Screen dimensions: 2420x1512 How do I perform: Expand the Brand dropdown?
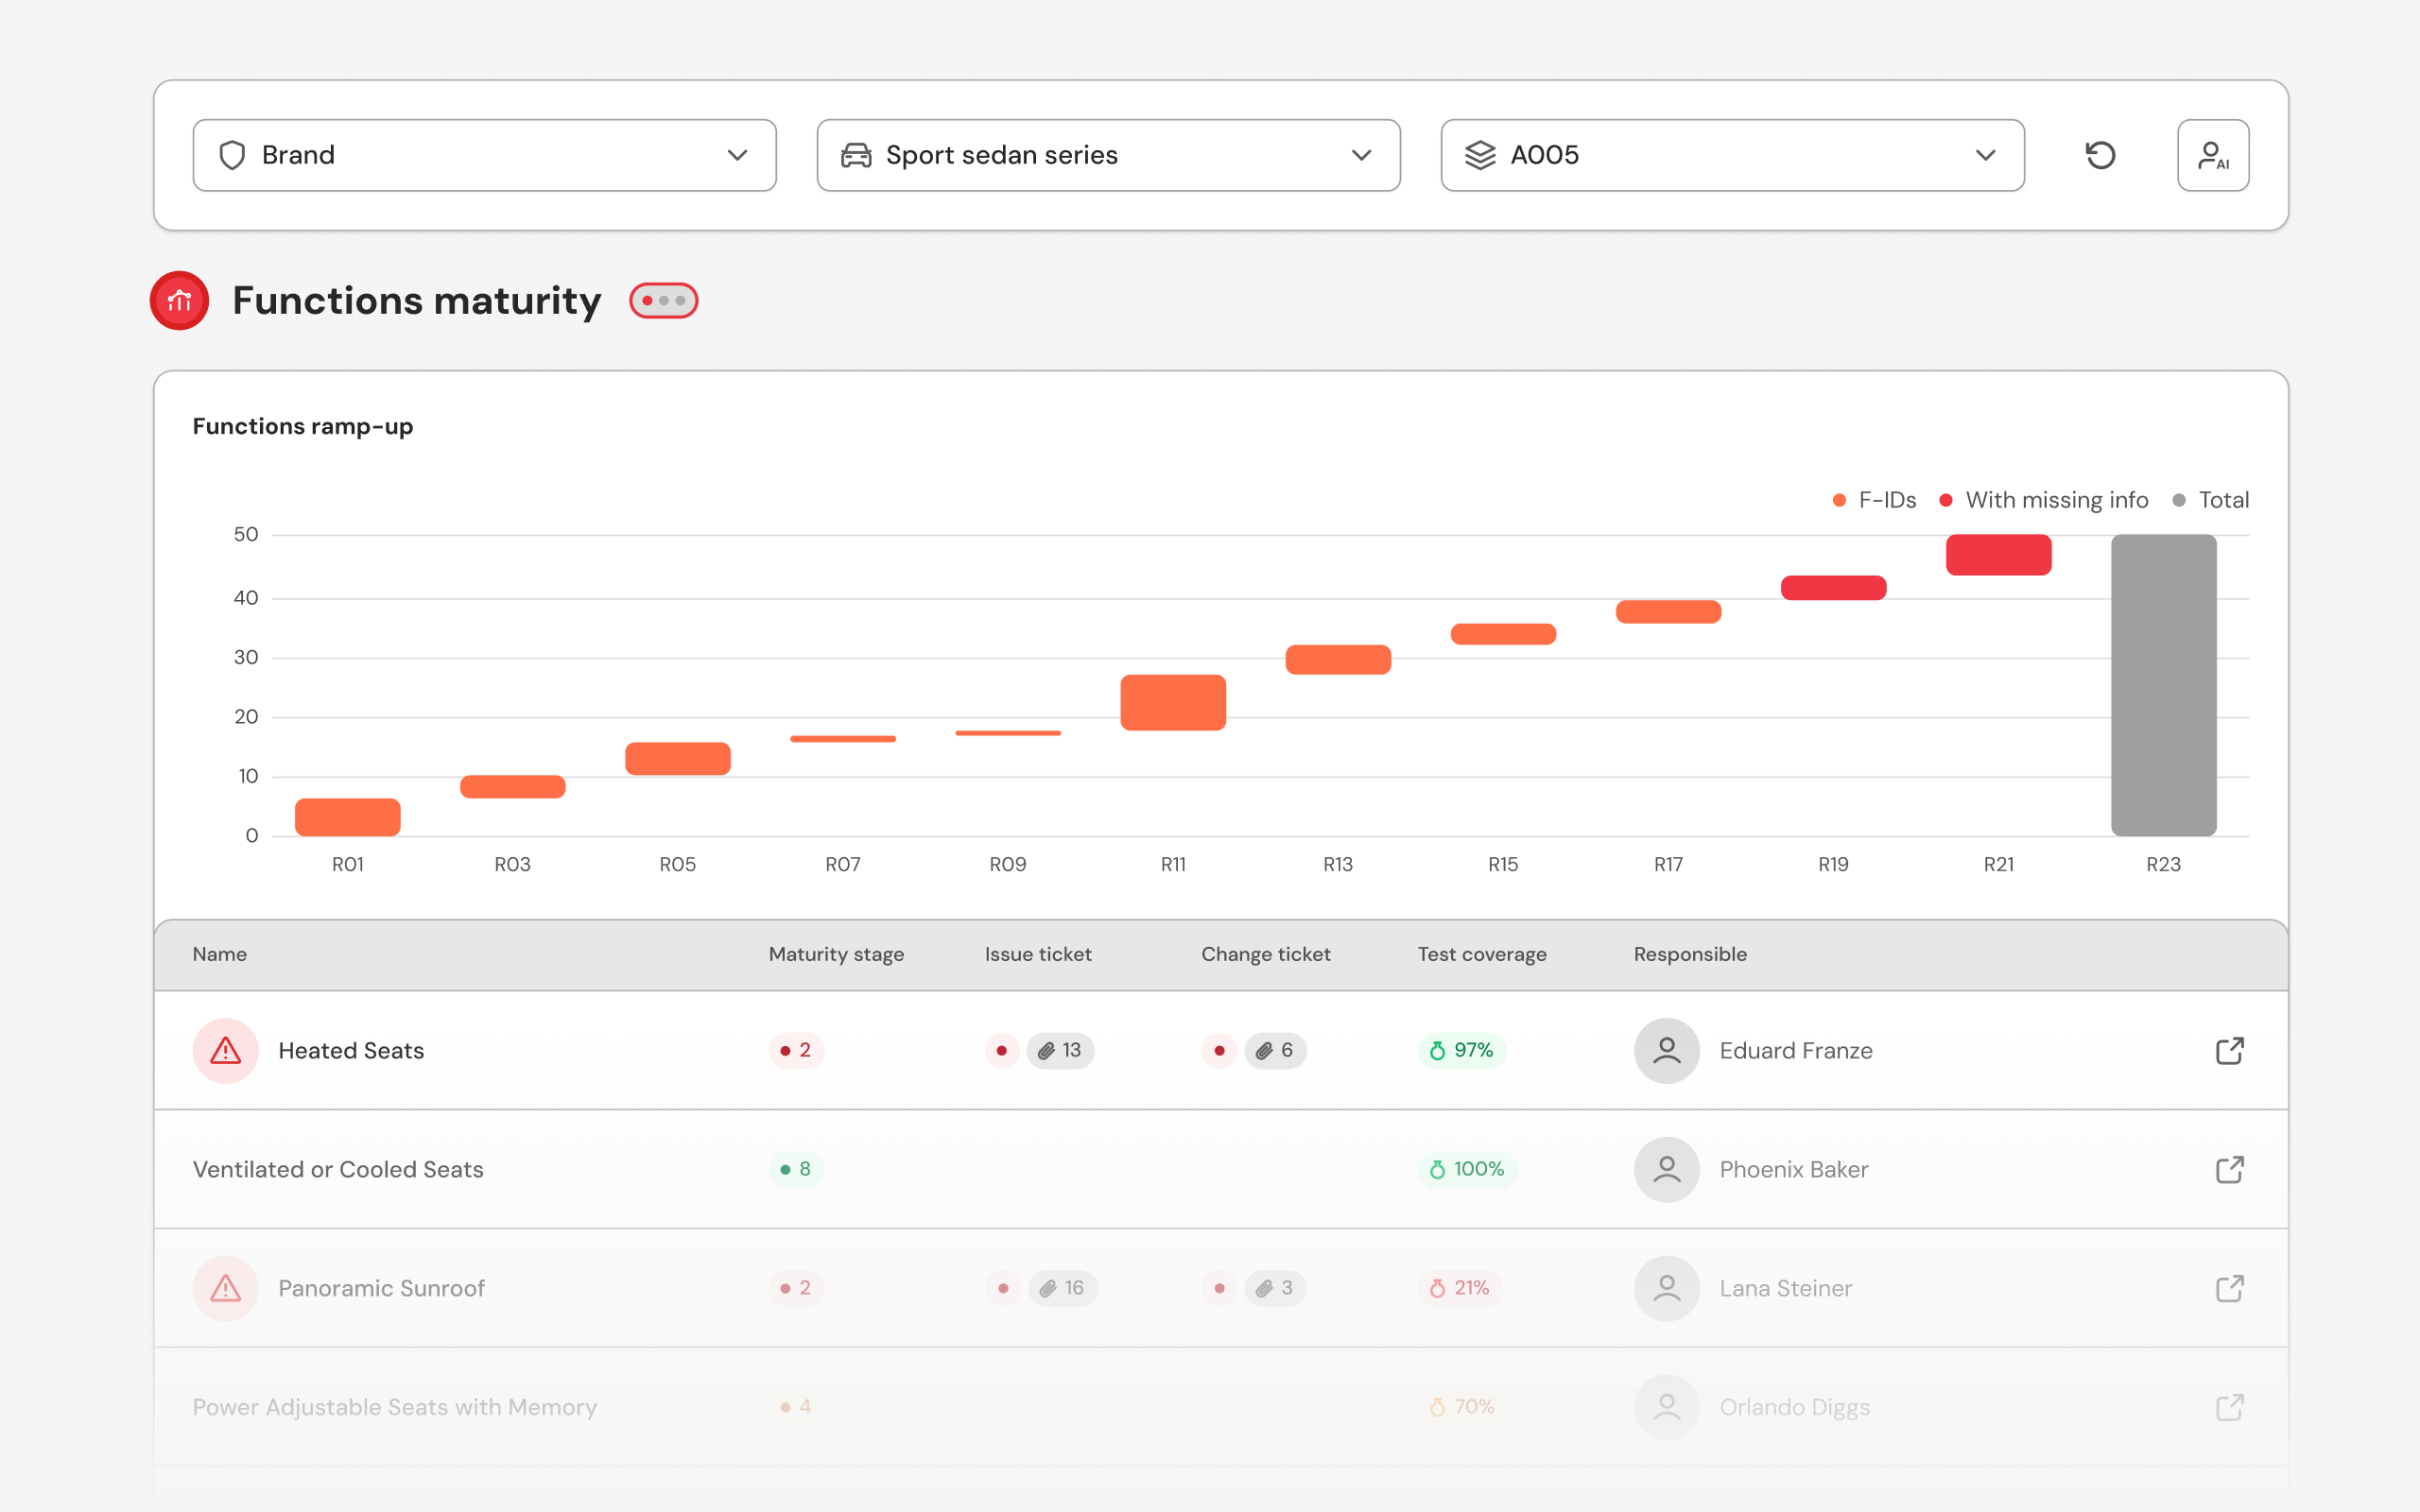point(484,155)
